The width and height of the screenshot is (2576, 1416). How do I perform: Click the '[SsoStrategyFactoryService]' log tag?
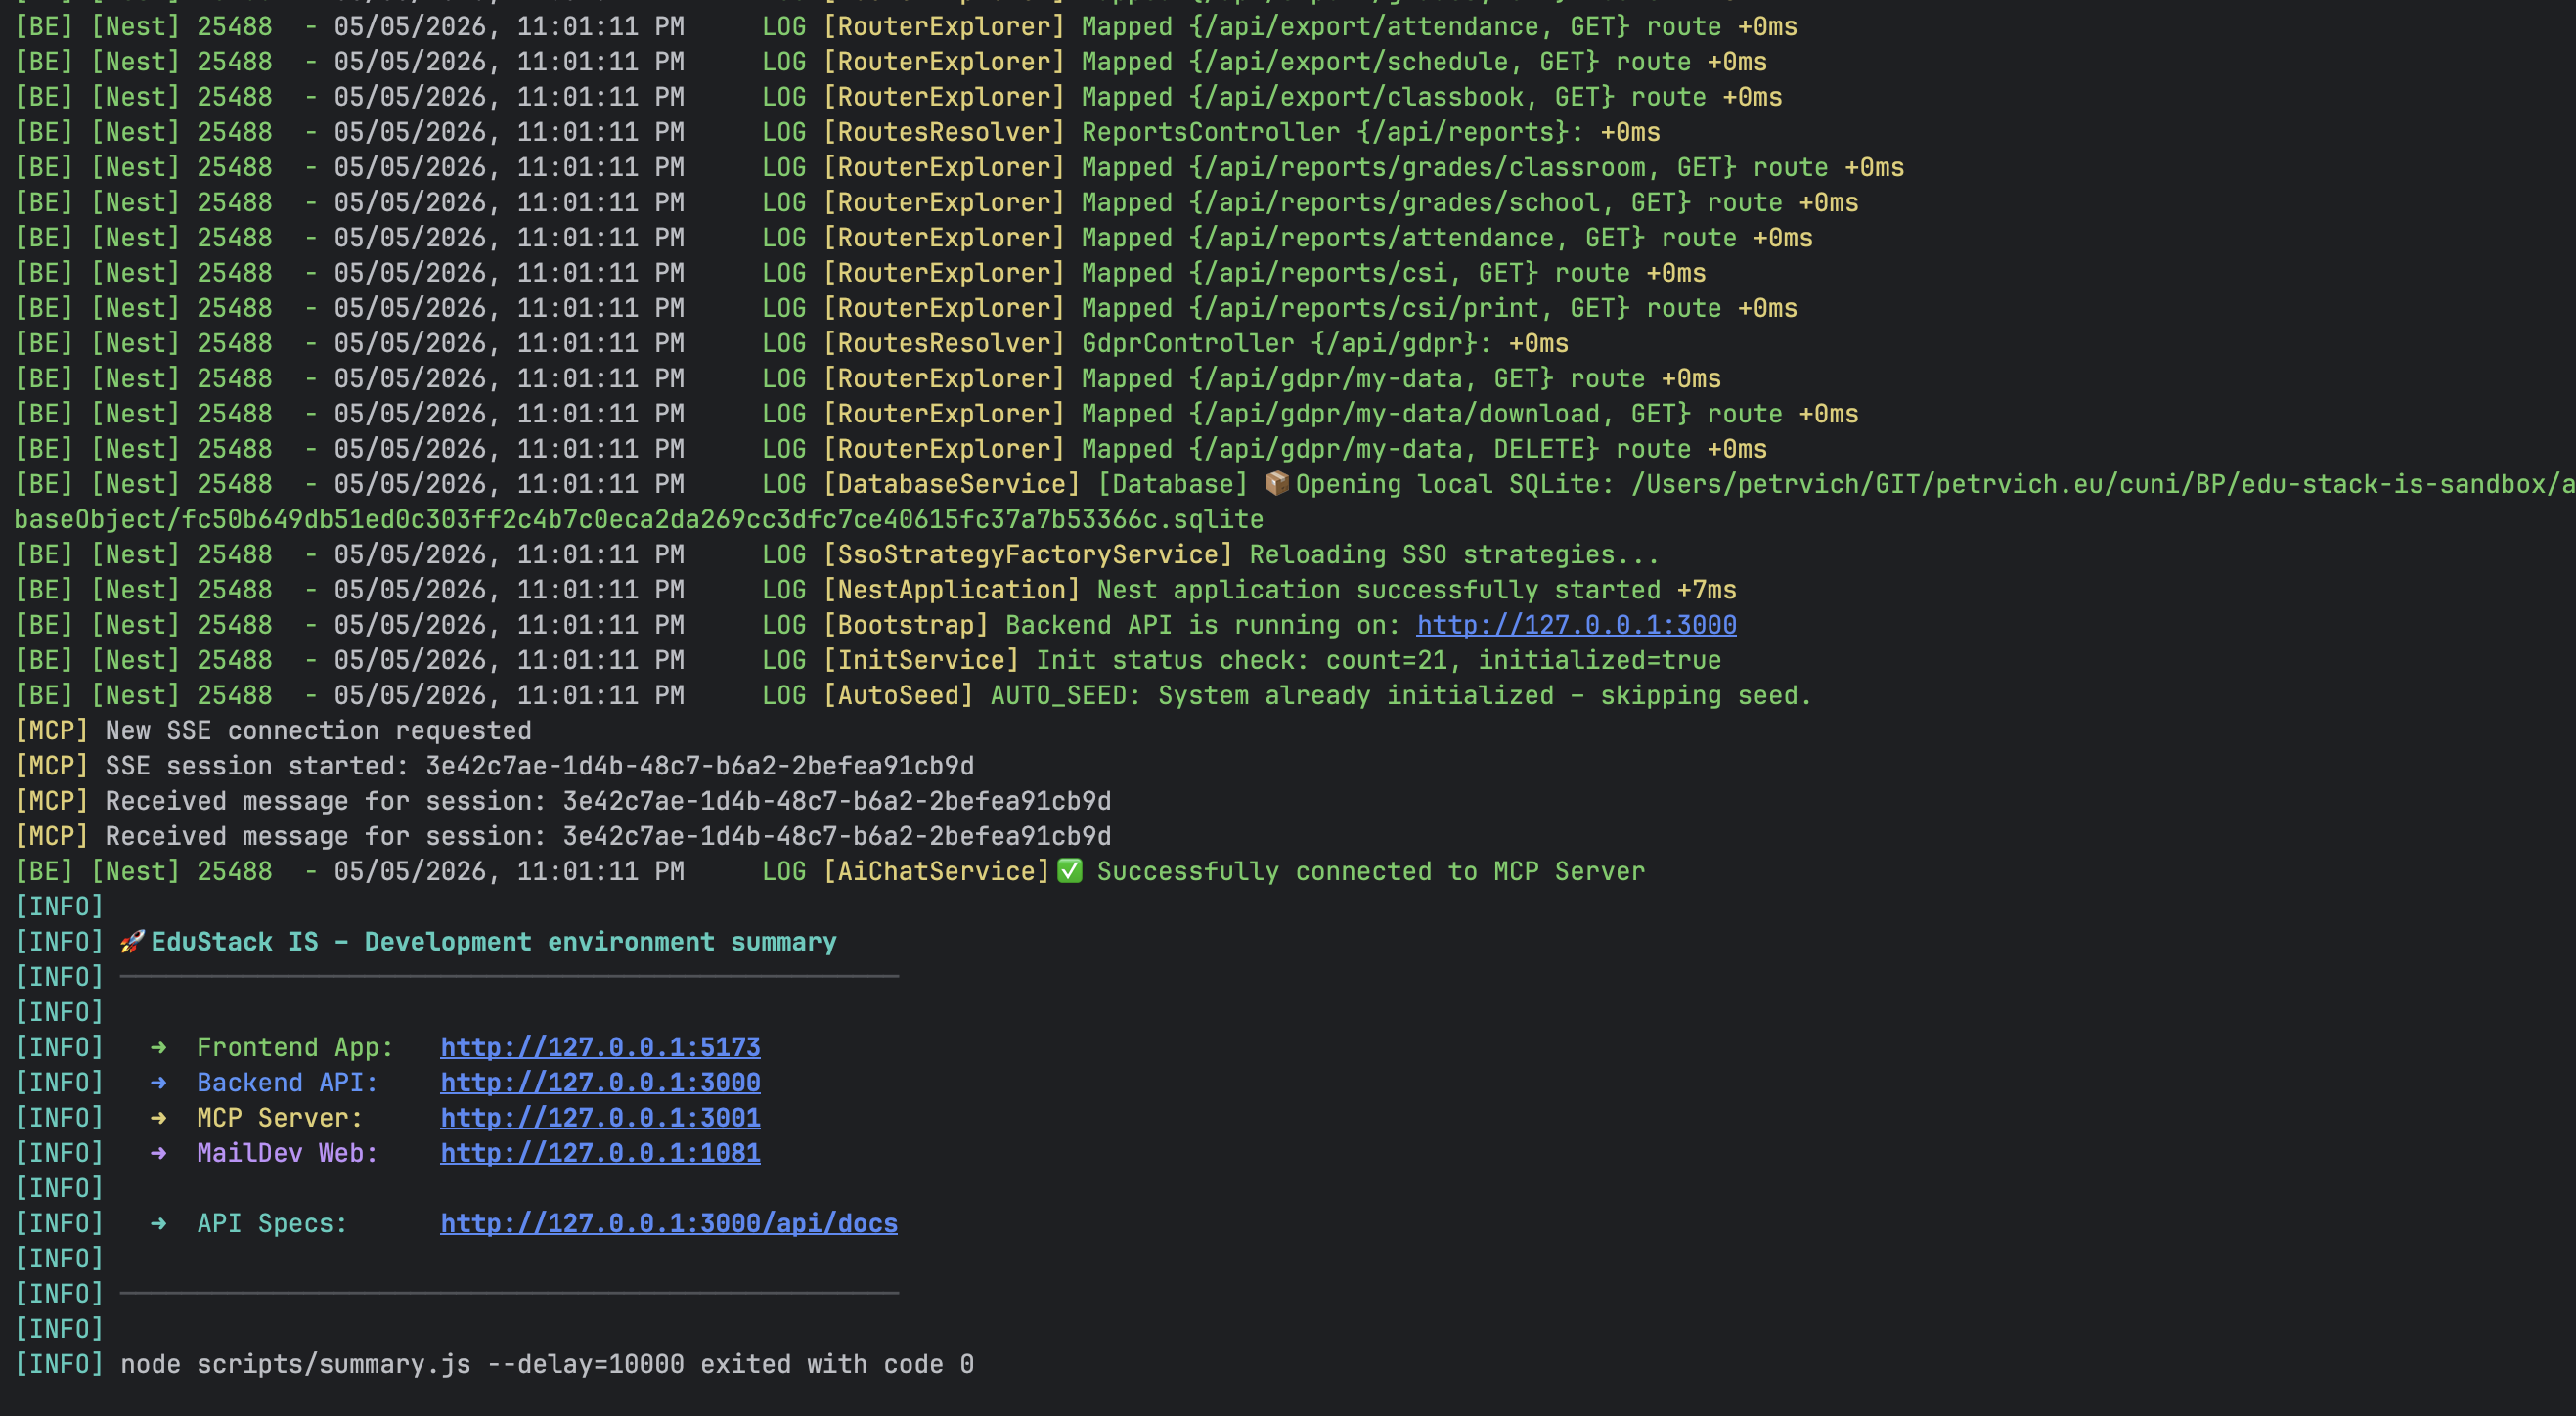(1028, 554)
